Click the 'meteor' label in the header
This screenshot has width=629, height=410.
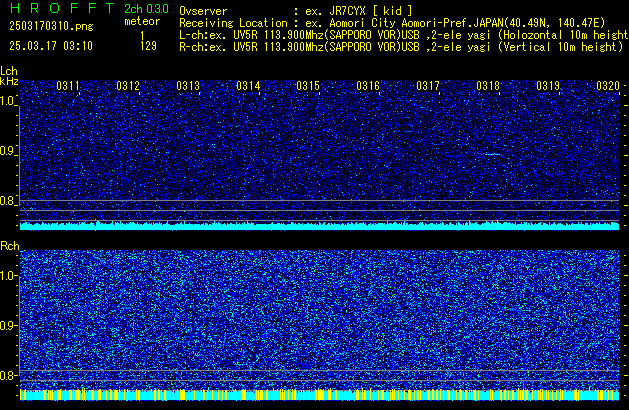[142, 21]
